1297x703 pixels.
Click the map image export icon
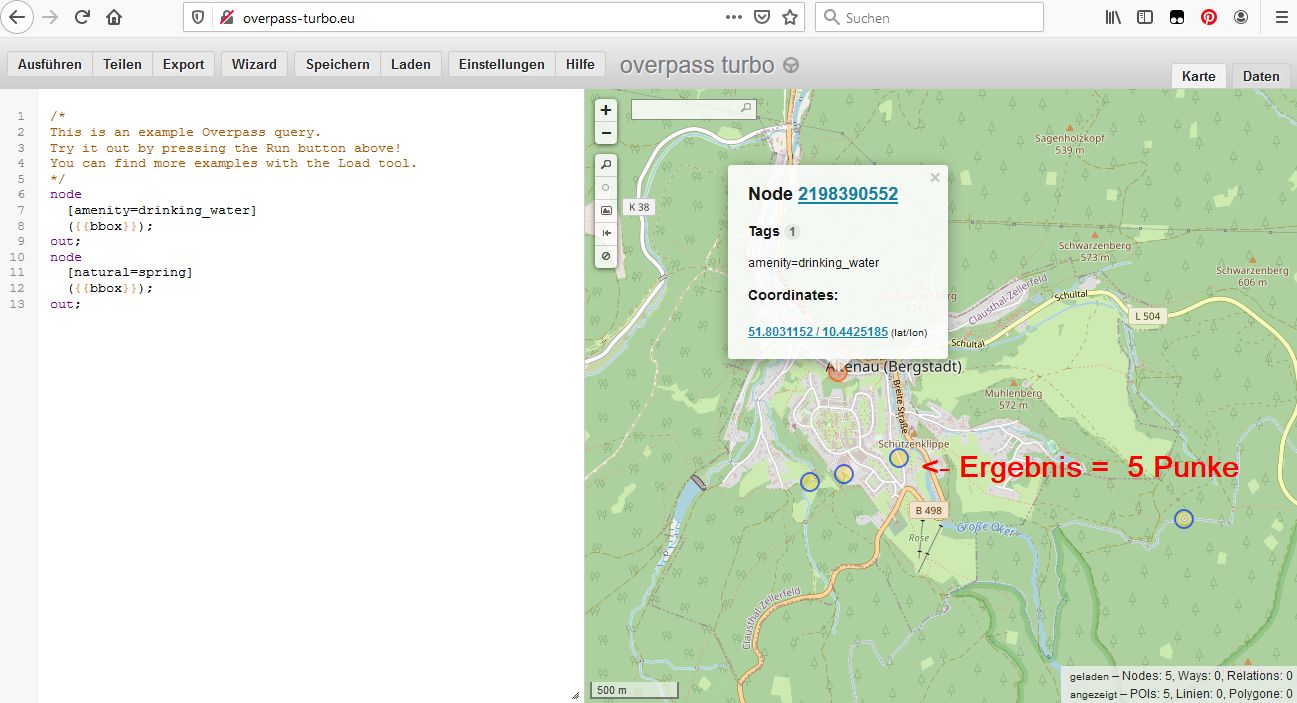tap(606, 211)
